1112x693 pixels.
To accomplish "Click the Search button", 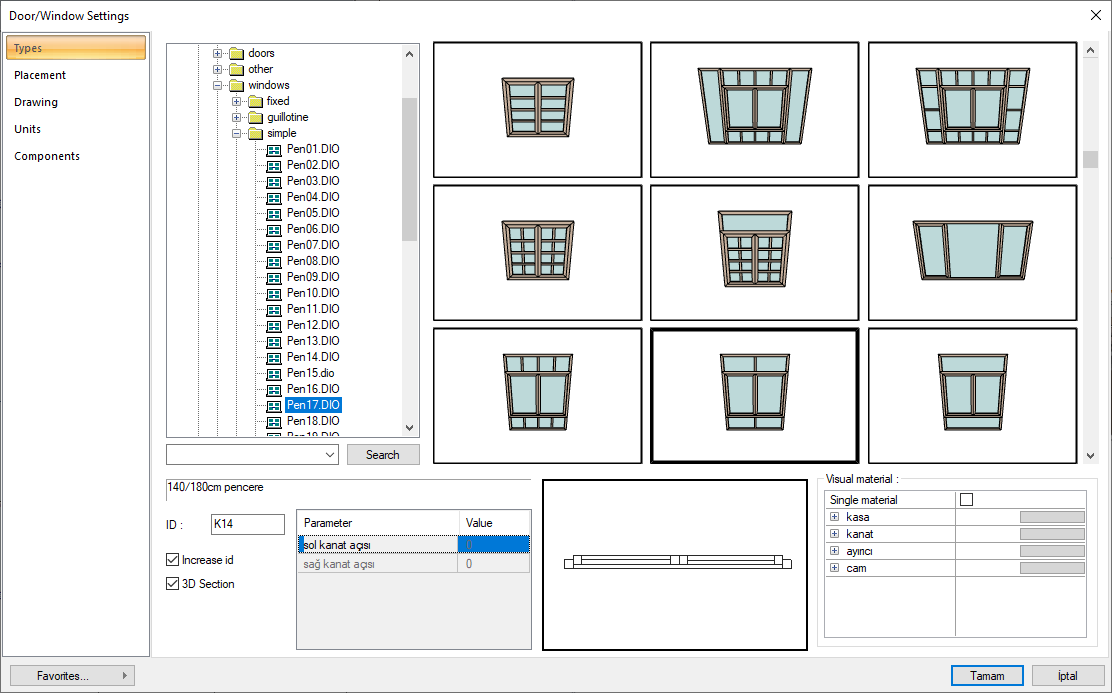I will [x=383, y=455].
